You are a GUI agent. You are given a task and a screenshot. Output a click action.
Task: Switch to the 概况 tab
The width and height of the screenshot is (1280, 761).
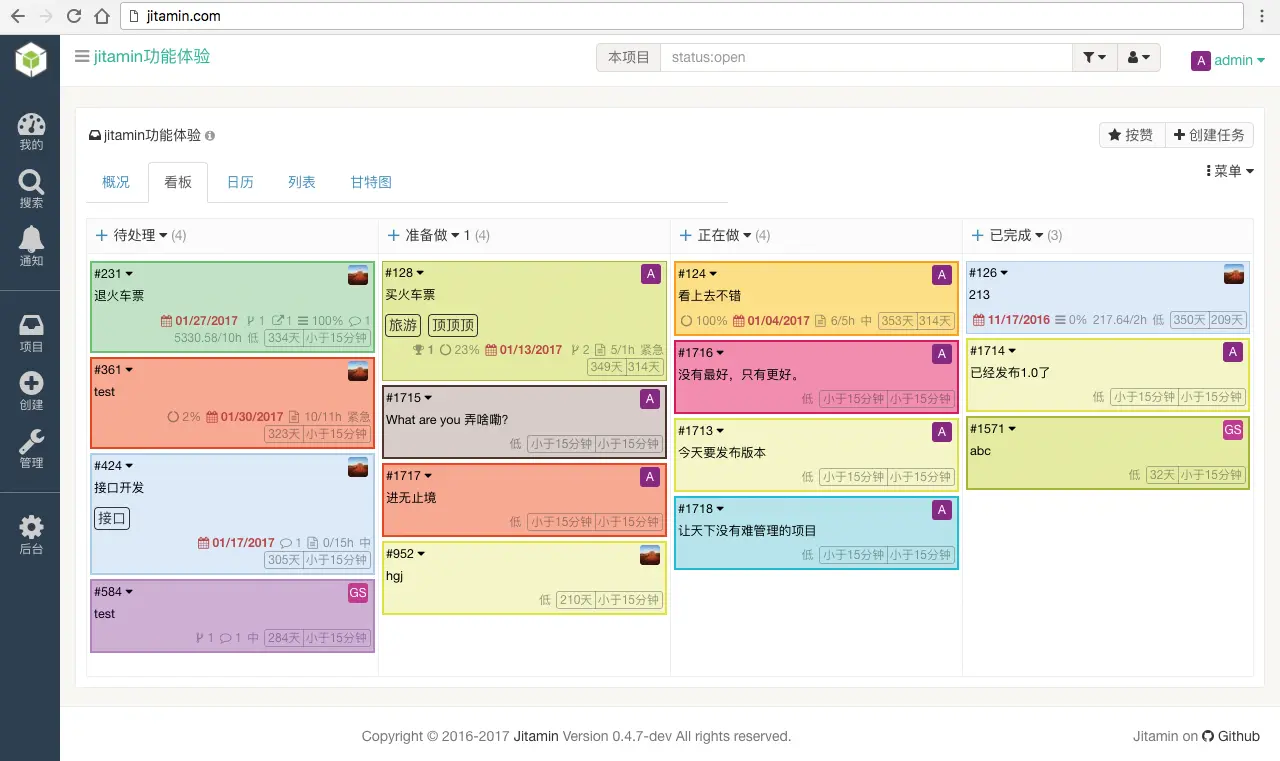coord(116,182)
